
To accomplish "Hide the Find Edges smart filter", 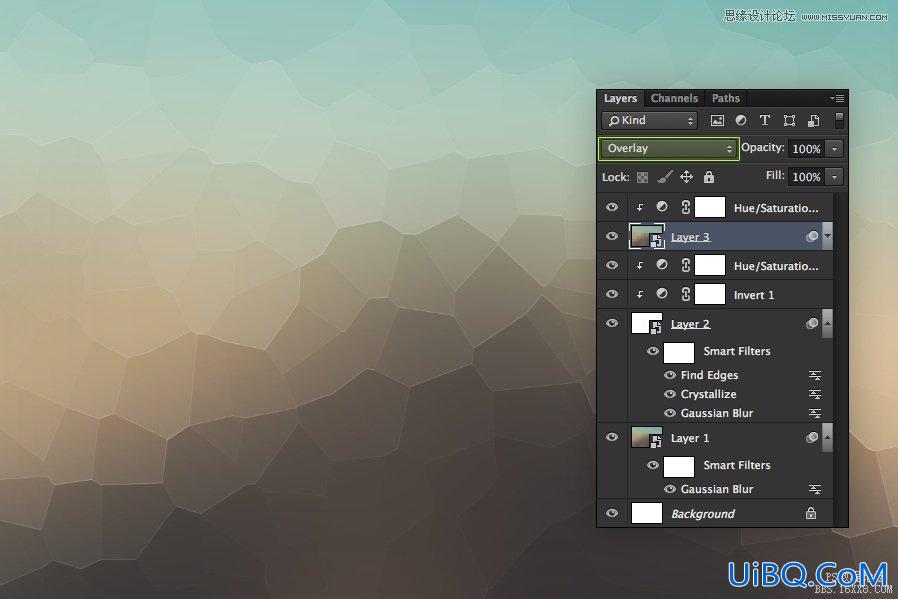I will click(669, 375).
